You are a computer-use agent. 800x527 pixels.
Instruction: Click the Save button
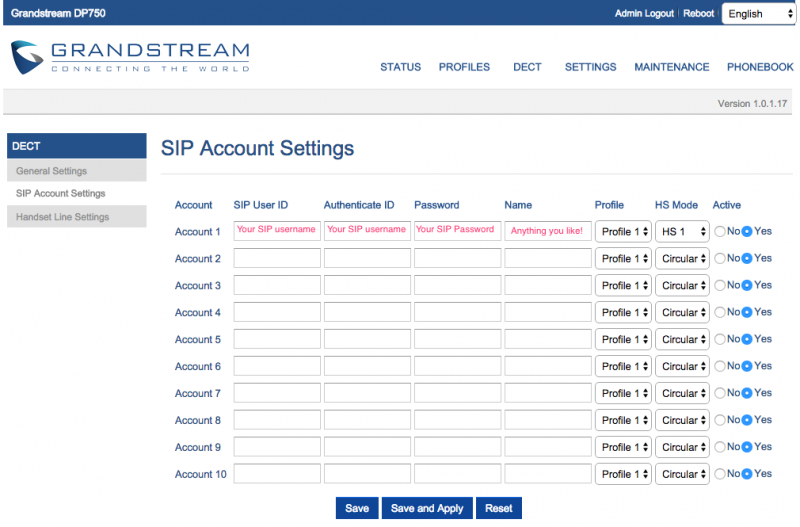[x=357, y=508]
